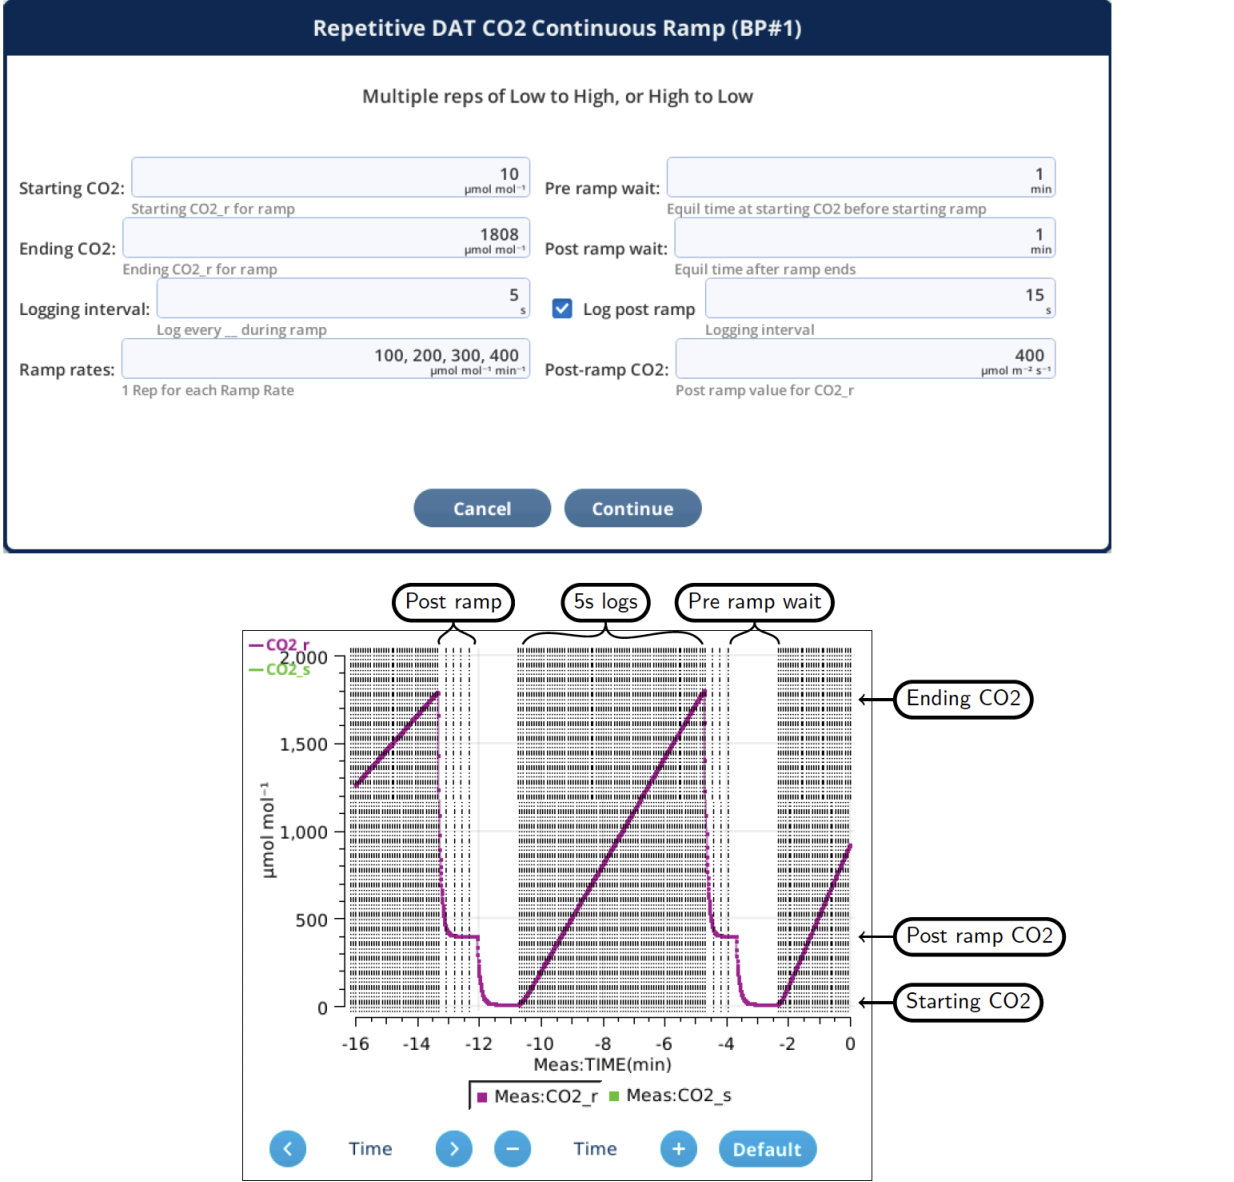Click the Post ramp wait field

pos(865,238)
